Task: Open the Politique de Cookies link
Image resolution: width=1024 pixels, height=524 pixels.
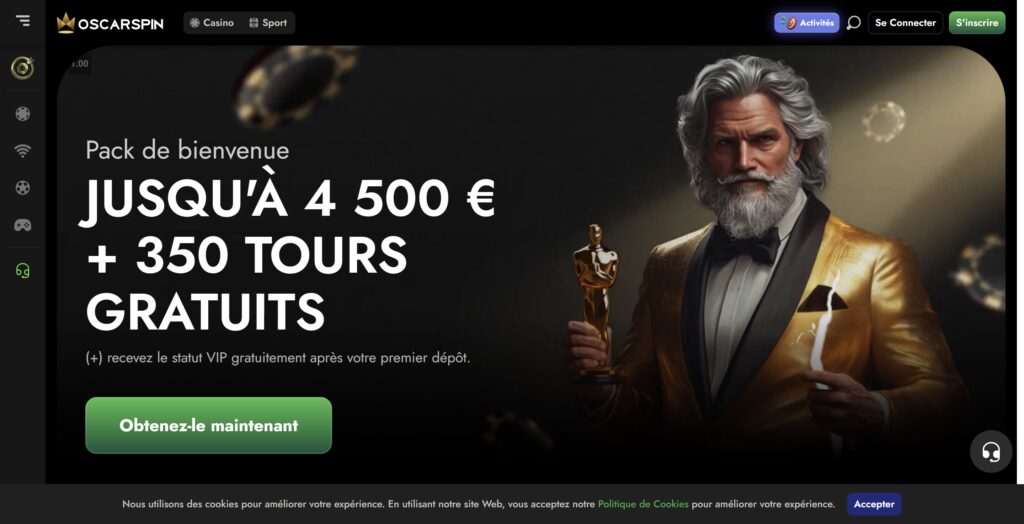Action: tap(643, 504)
